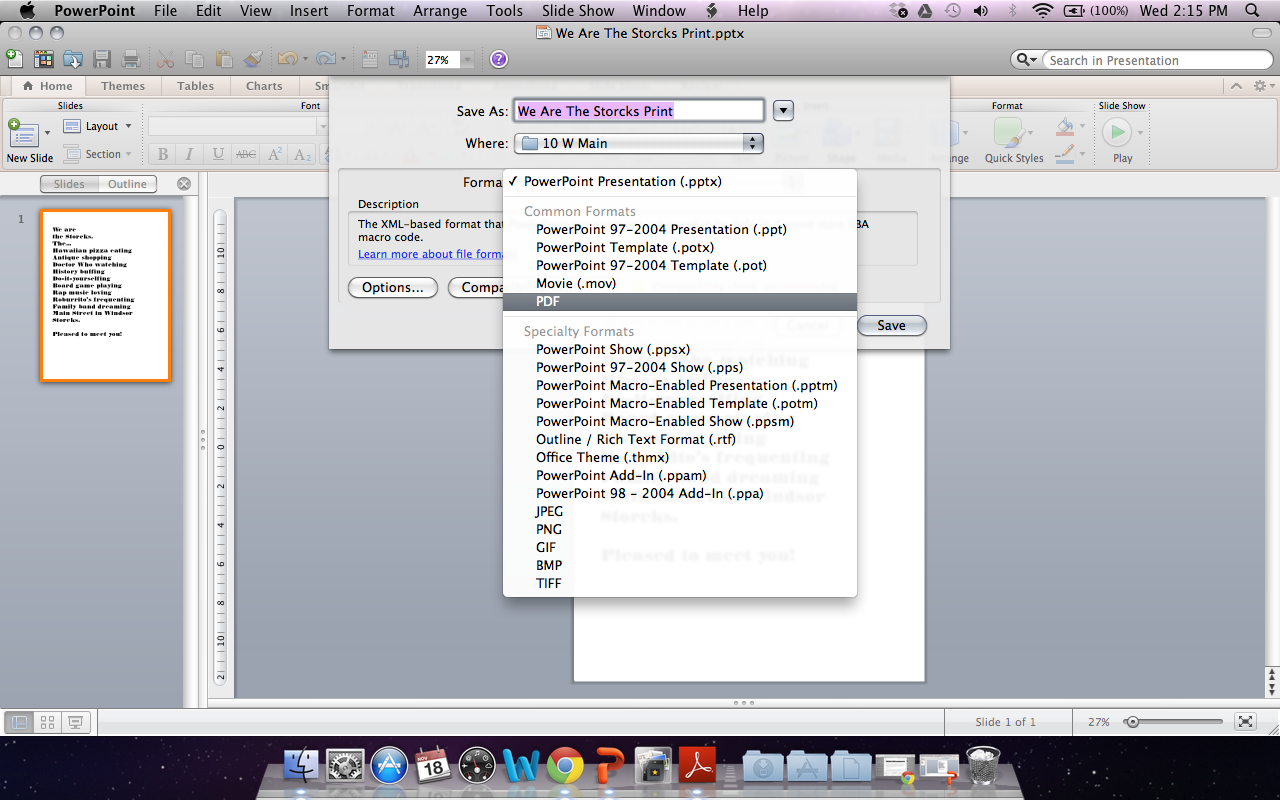Select Outline / Rich Text Format (.rtf)
Image resolution: width=1280 pixels, height=800 pixels.
tap(680, 439)
